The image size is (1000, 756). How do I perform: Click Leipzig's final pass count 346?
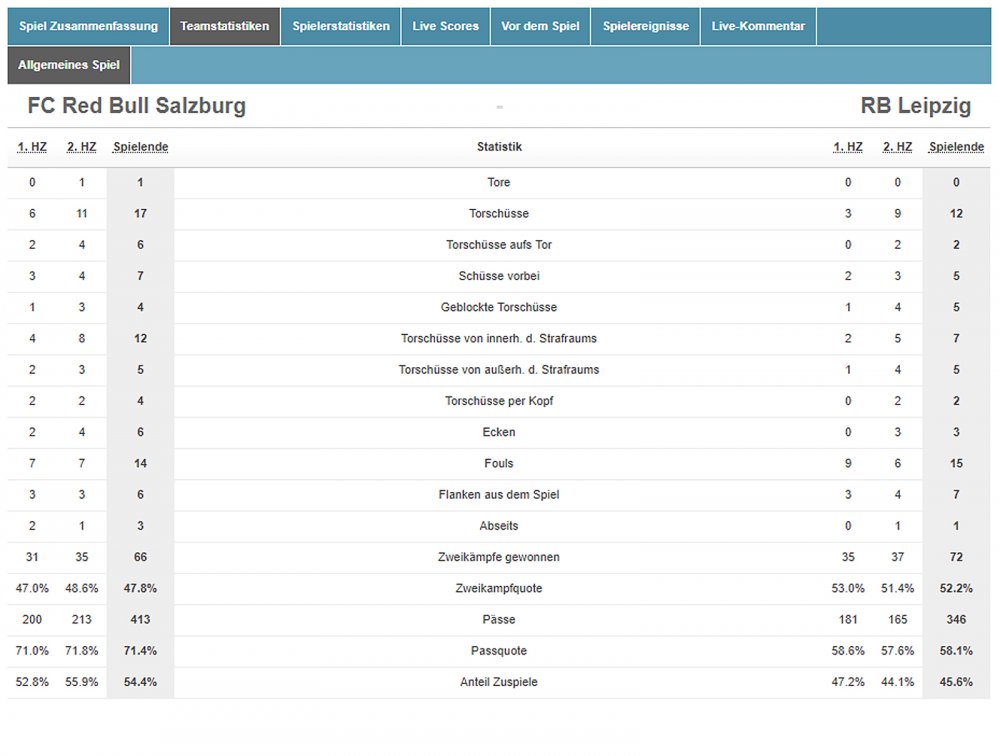tap(956, 620)
